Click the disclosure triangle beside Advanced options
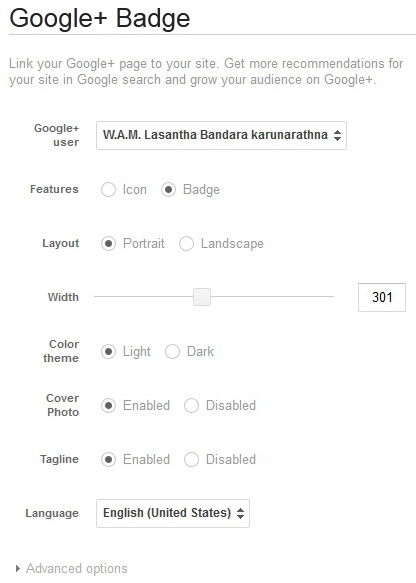The width and height of the screenshot is (416, 583). point(17,568)
